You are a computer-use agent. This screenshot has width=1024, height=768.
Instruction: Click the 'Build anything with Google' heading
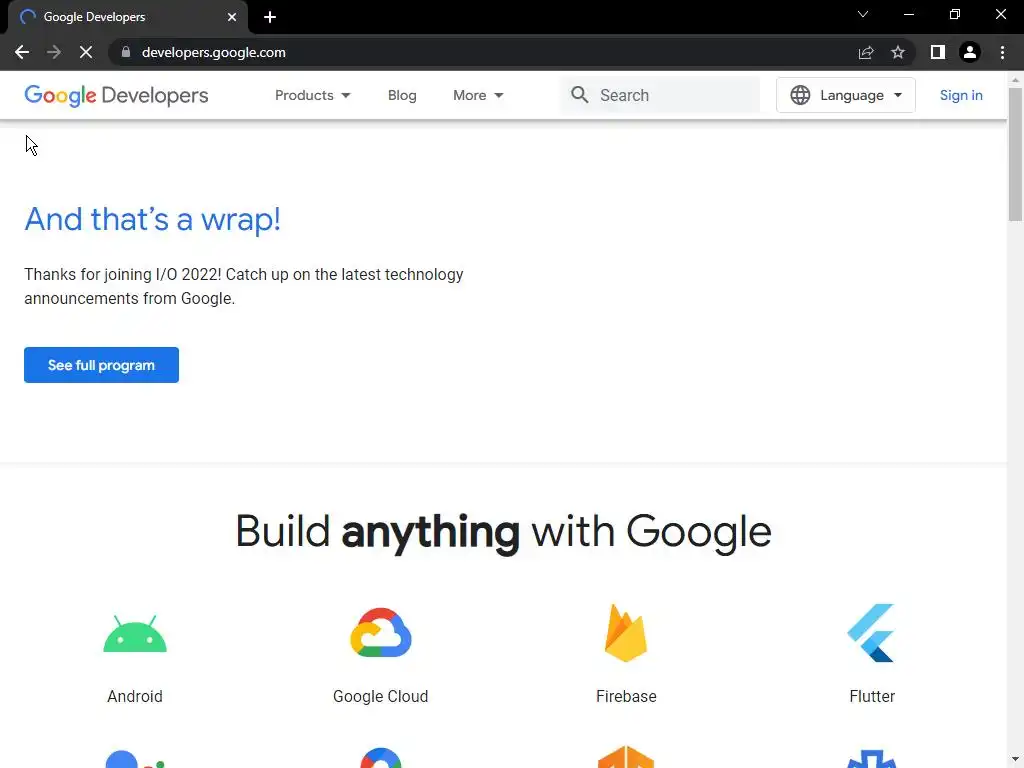tap(504, 532)
